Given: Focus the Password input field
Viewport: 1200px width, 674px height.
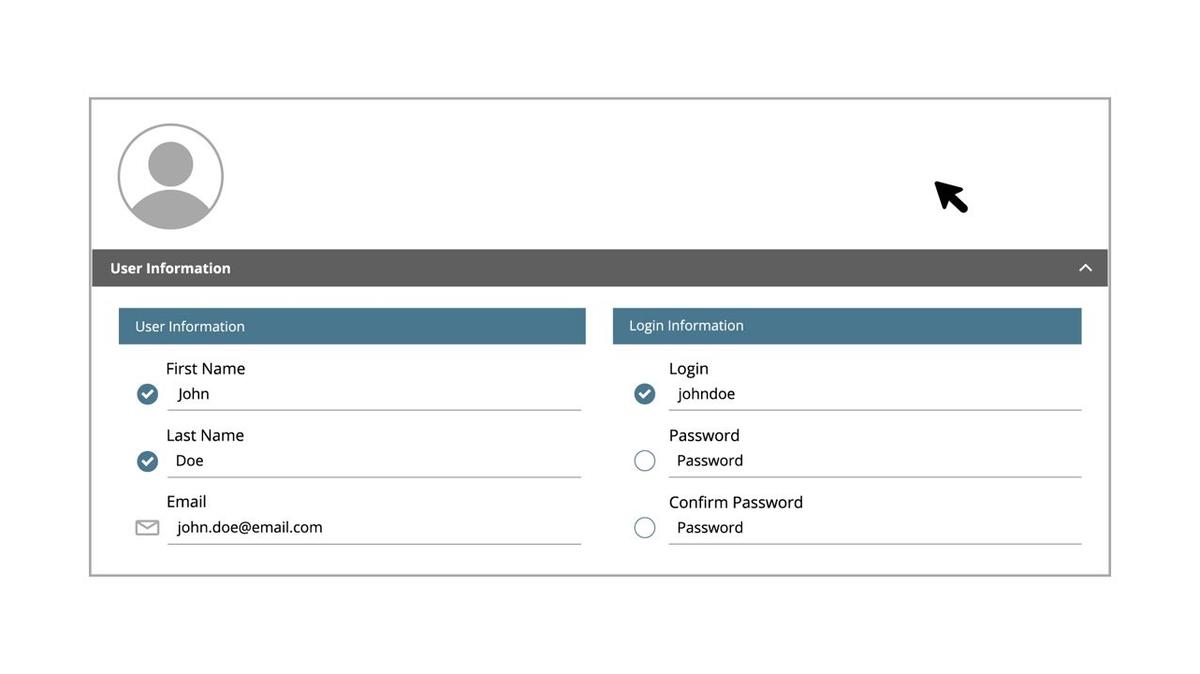Looking at the screenshot, I should coord(875,461).
